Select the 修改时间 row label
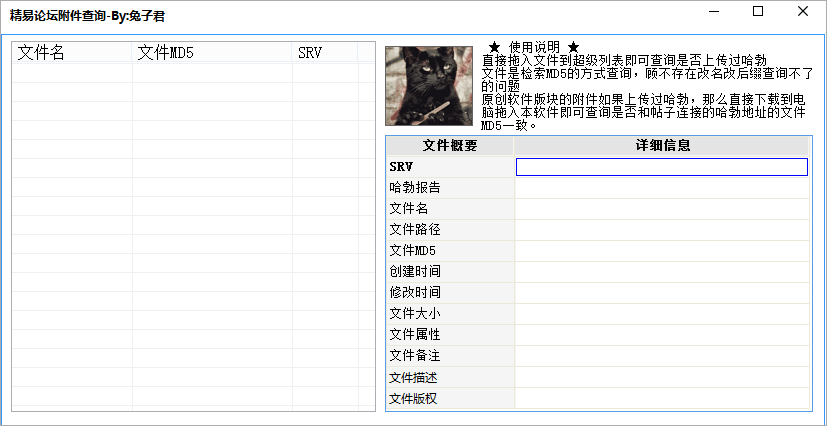Viewport: 827px width, 426px height. pos(450,293)
